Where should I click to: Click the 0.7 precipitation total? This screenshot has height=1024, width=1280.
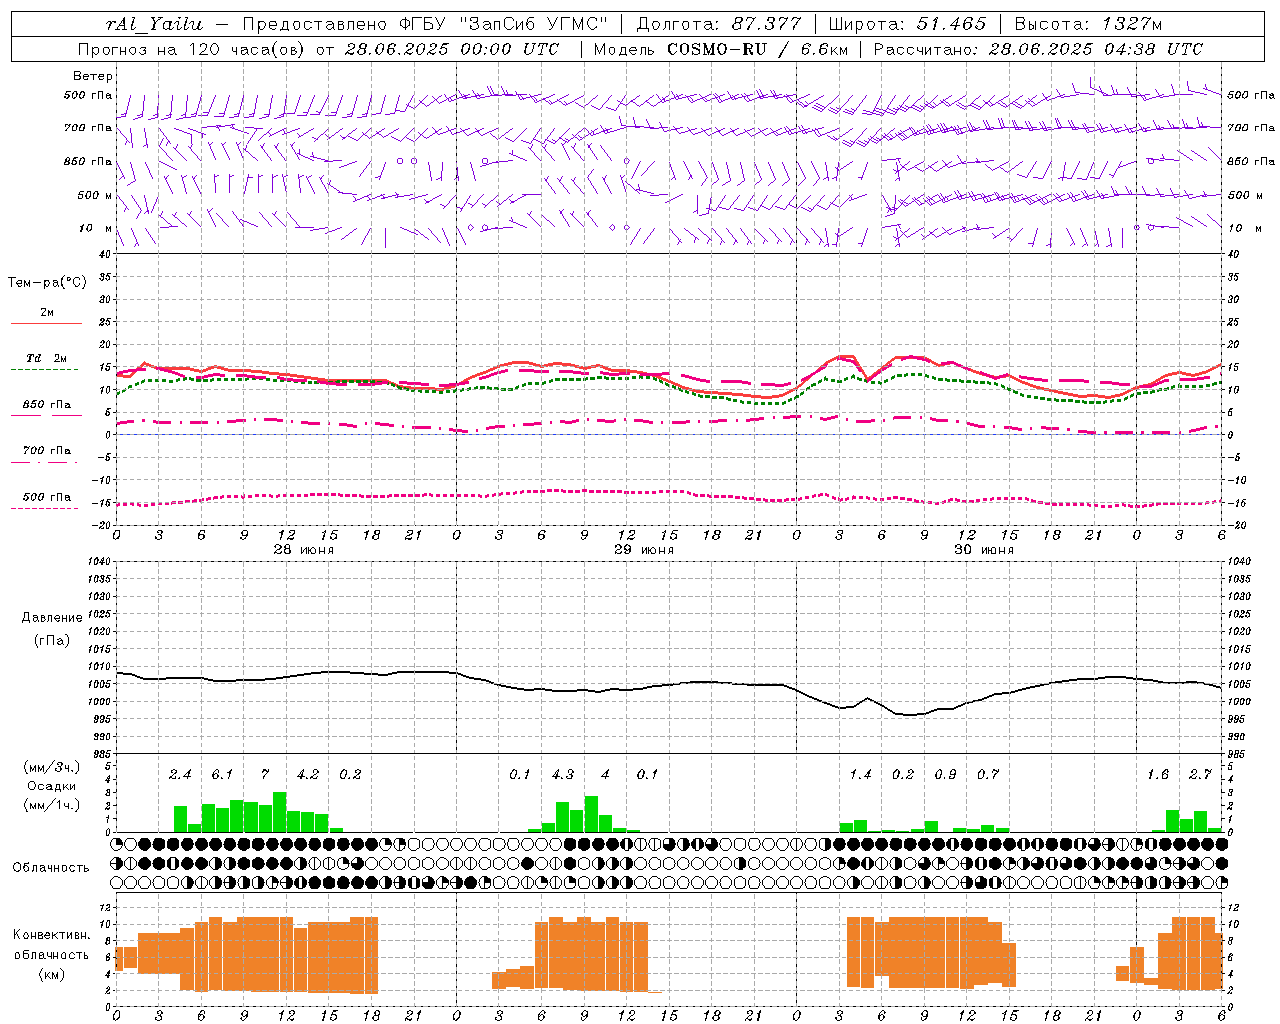[x=988, y=775]
